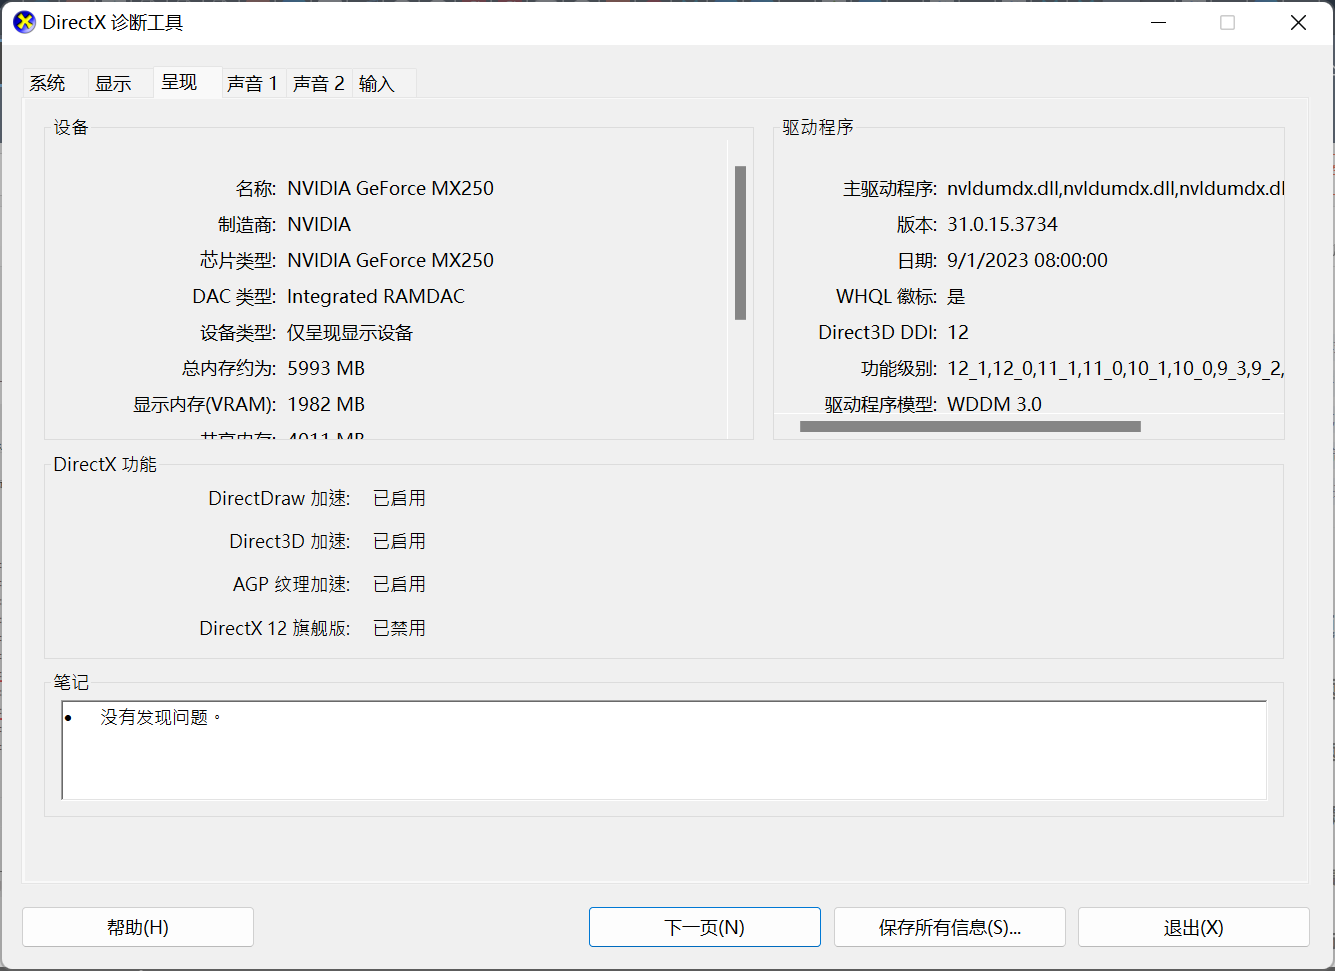Image resolution: width=1335 pixels, height=971 pixels.
Task: Click the 显示内存(VRAM) label
Action: pos(205,404)
